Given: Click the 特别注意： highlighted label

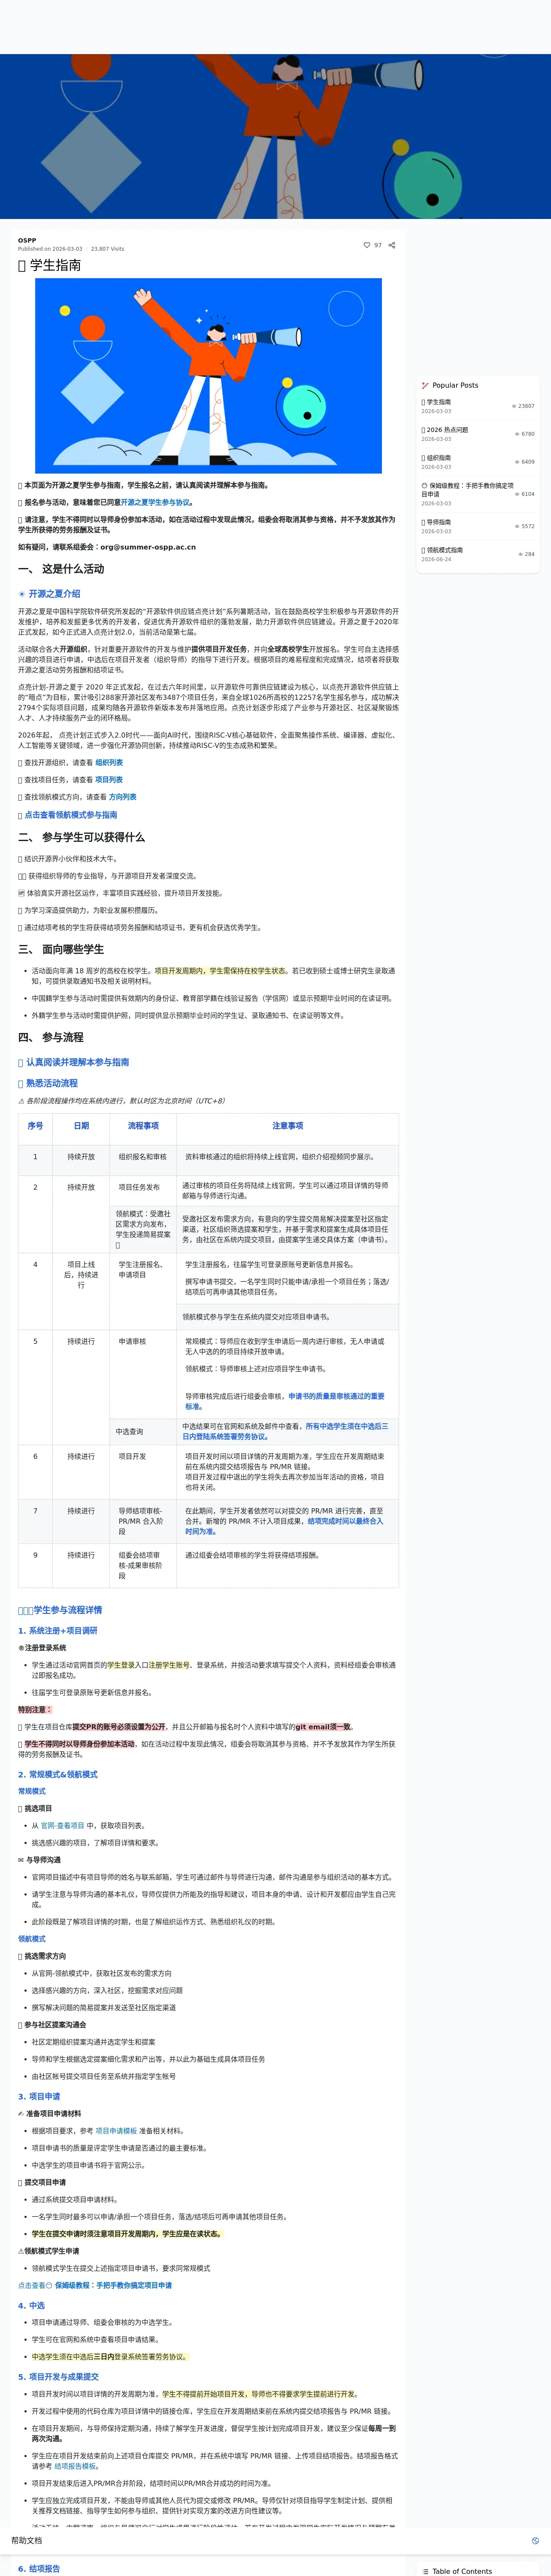Looking at the screenshot, I should [35, 1709].
